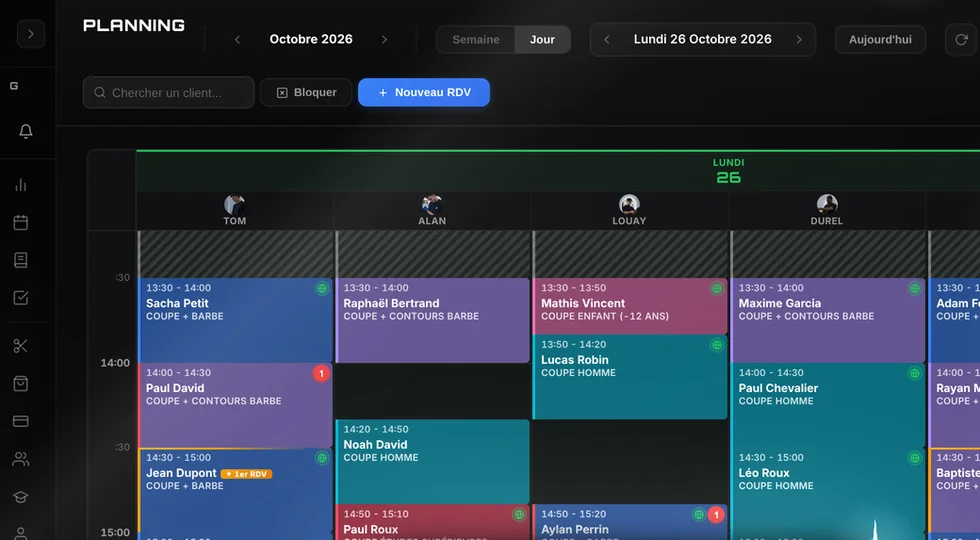The image size is (980, 540).
Task: Click the LUNDI 26 day header
Action: [728, 171]
